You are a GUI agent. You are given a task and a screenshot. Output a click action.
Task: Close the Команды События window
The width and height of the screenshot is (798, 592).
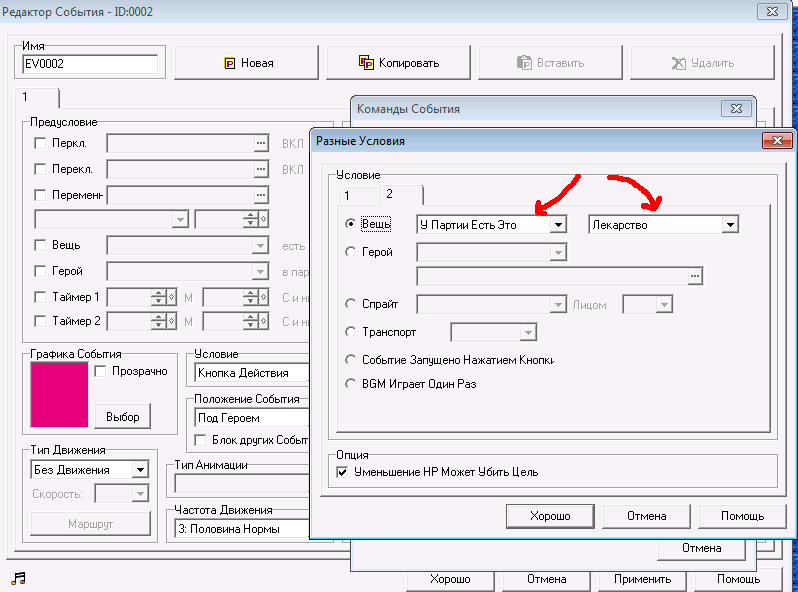tap(736, 108)
